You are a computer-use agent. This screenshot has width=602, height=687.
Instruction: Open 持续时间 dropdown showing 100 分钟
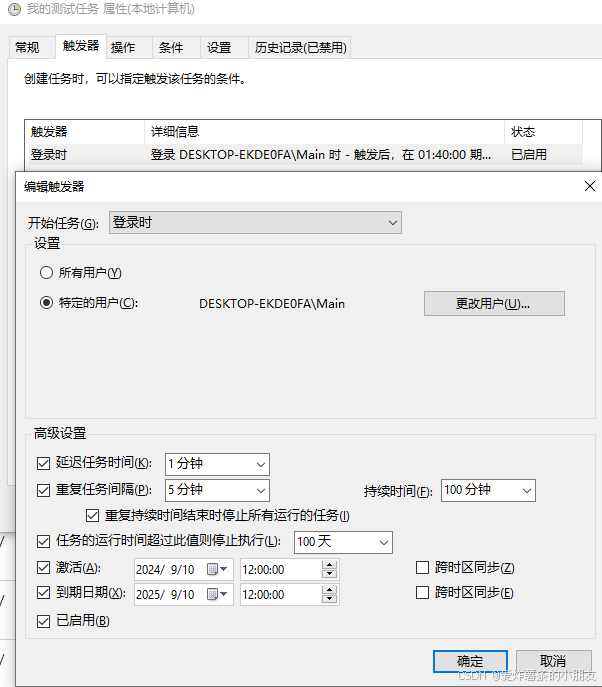(x=488, y=490)
